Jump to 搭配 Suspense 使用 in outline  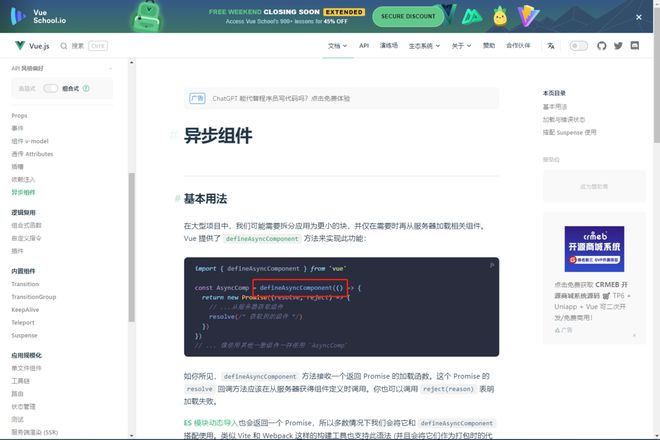point(570,132)
